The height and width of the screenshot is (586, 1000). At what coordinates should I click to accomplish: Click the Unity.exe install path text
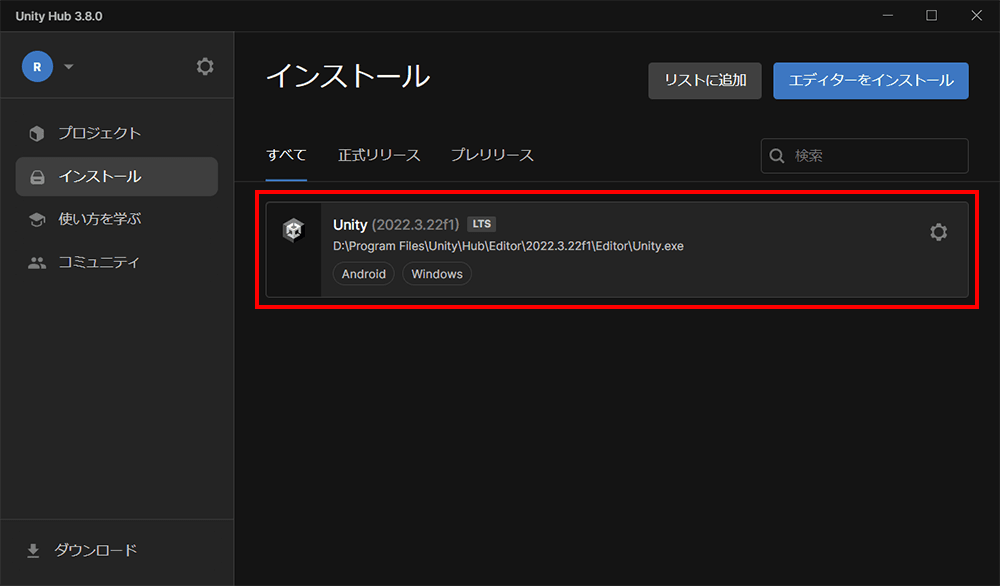pos(508,246)
